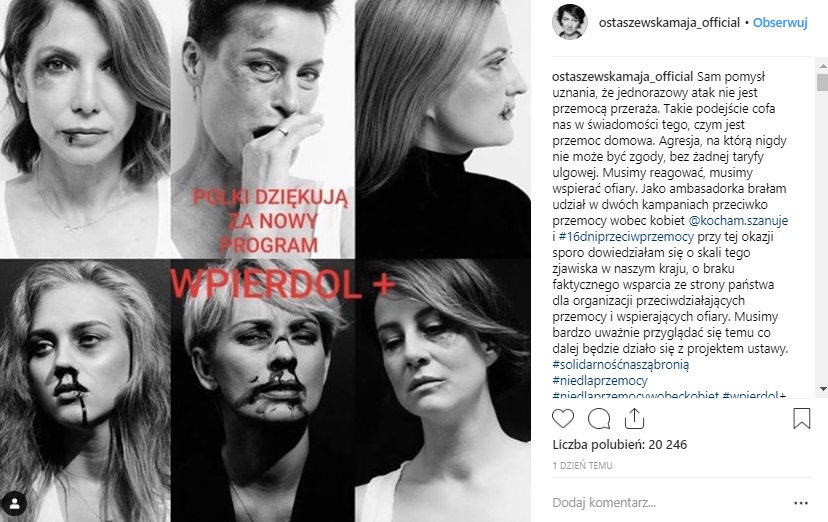Show tagged people via the person icon on the photo
The width and height of the screenshot is (828, 522).
[15, 504]
